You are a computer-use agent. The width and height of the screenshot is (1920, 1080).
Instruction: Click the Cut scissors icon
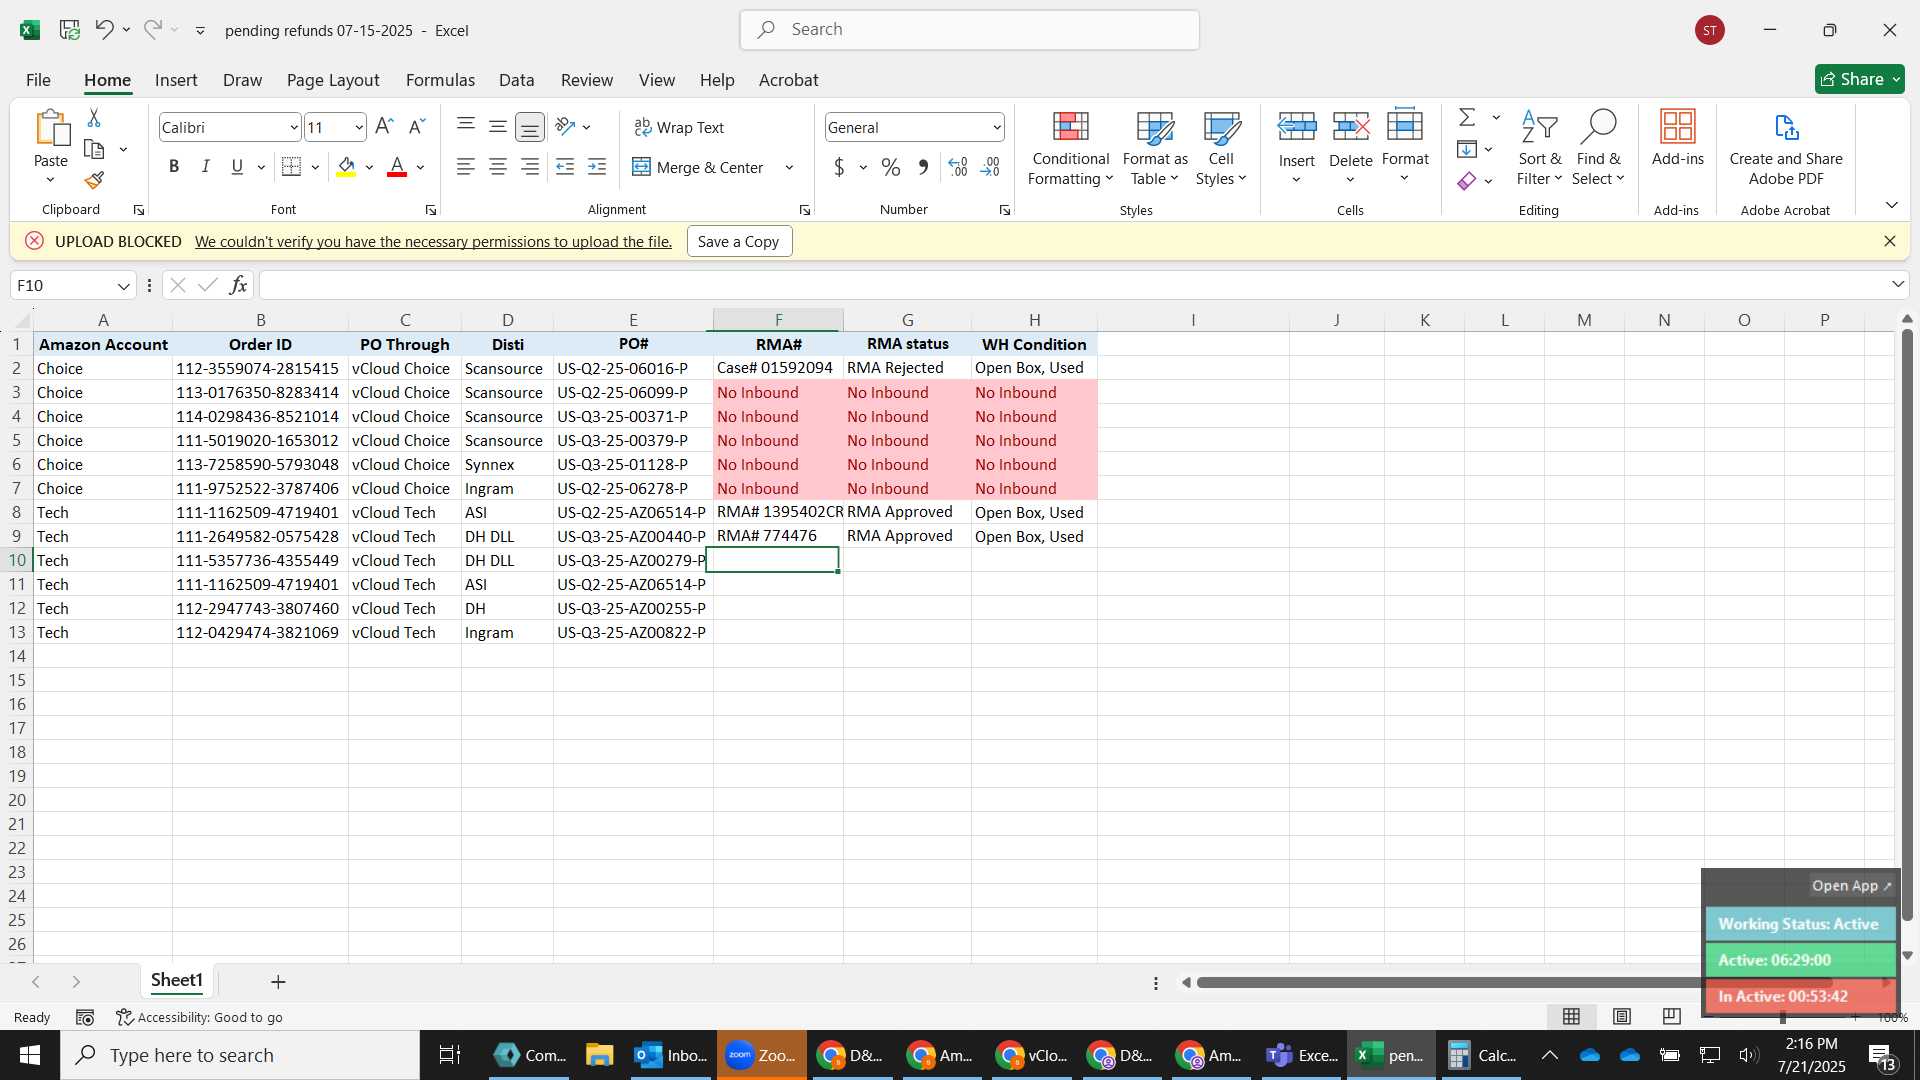pos(94,118)
